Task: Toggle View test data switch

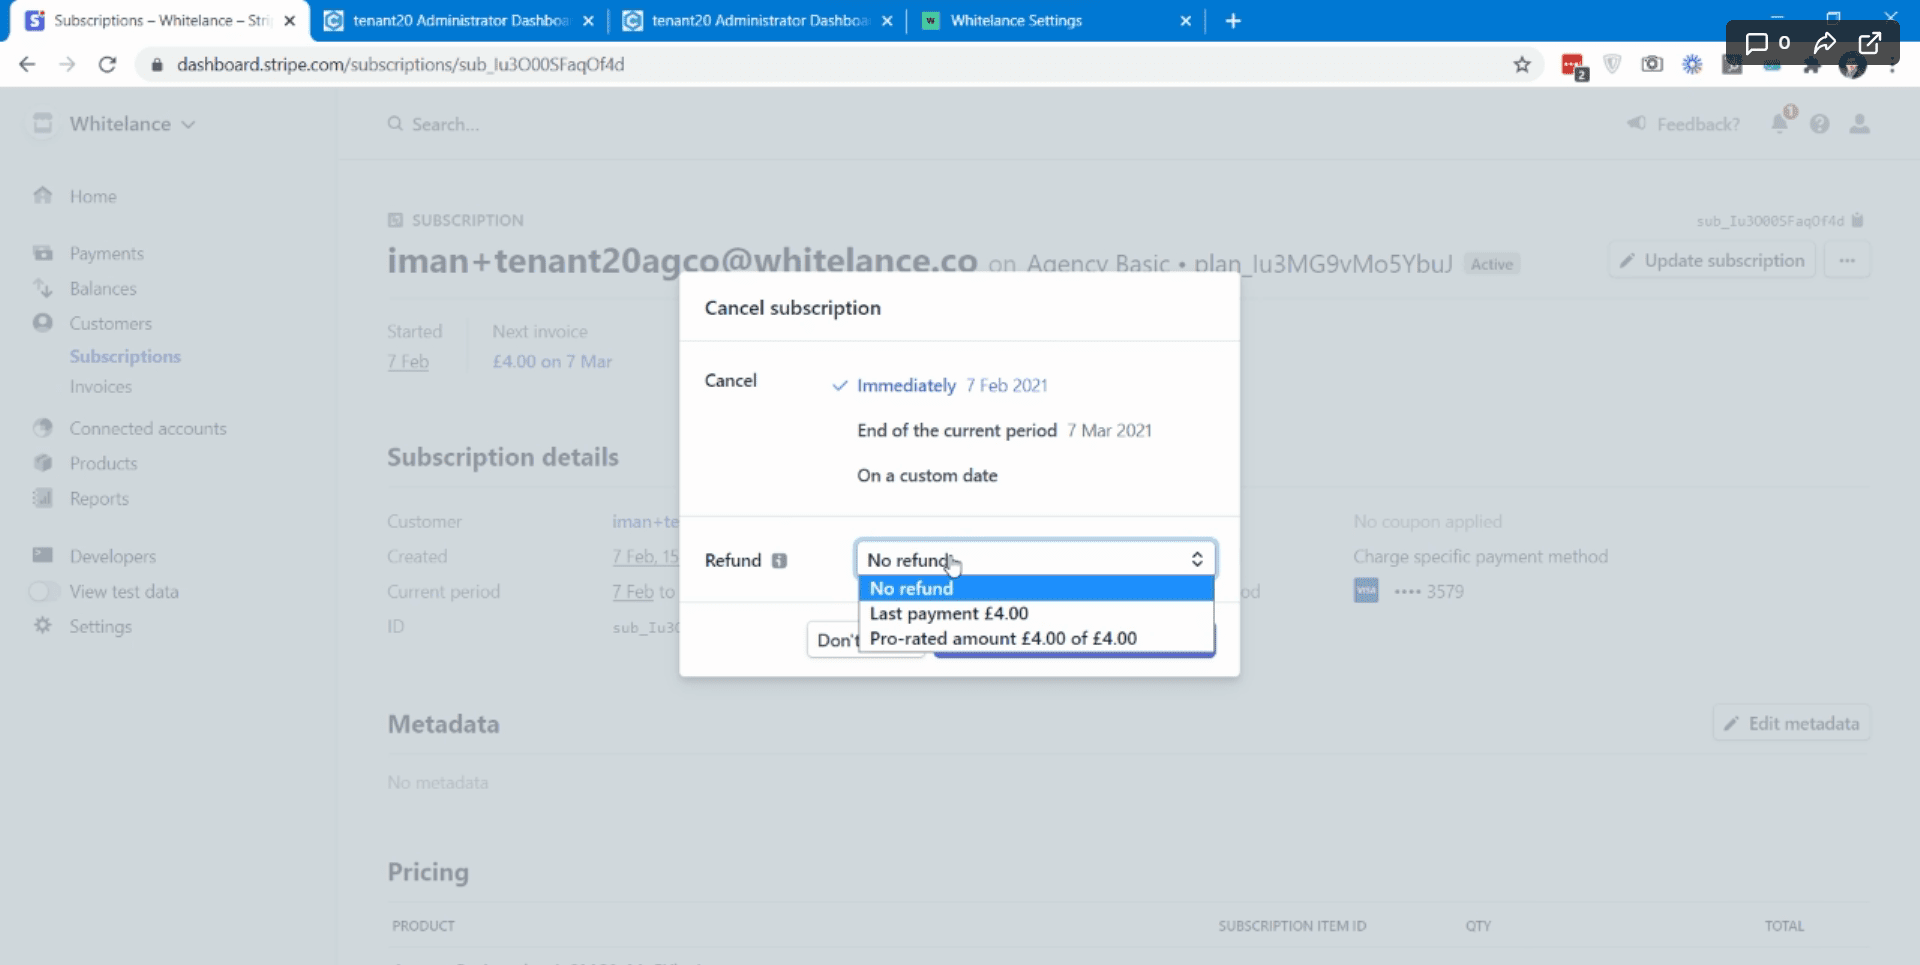Action: coord(44,592)
